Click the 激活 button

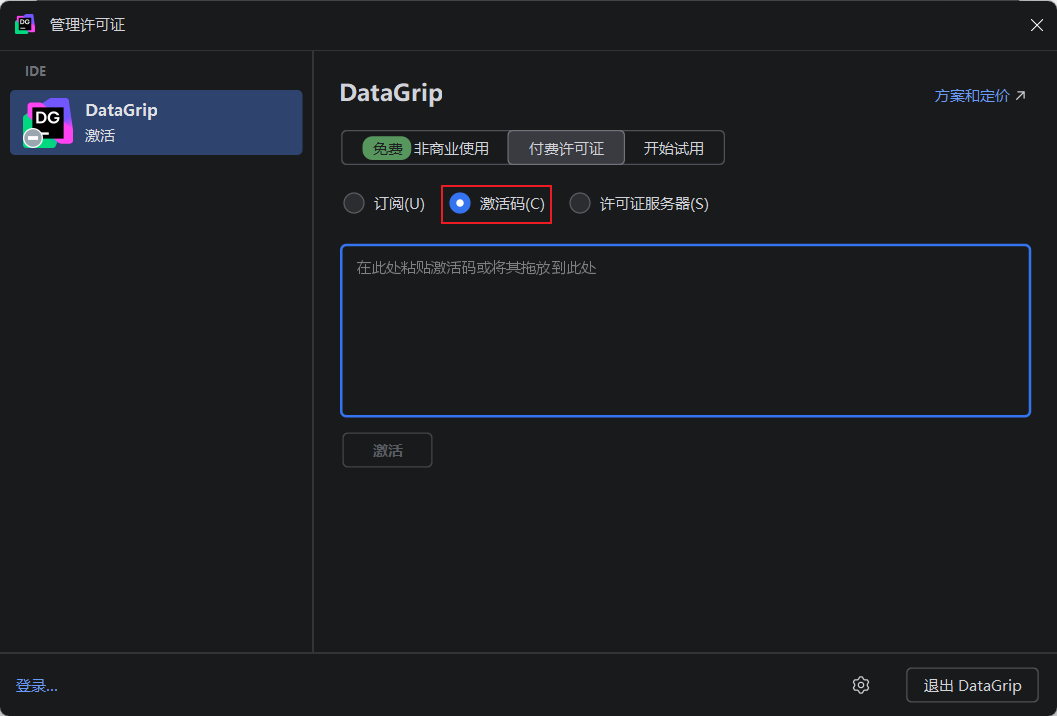[x=388, y=450]
